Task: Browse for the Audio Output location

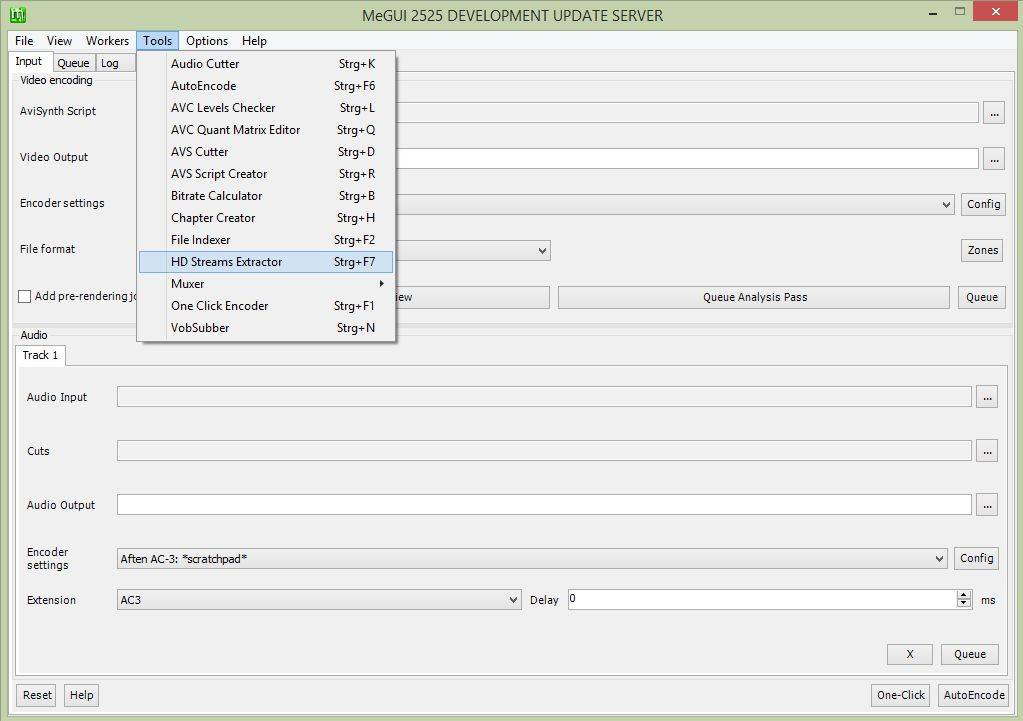Action: [x=986, y=505]
